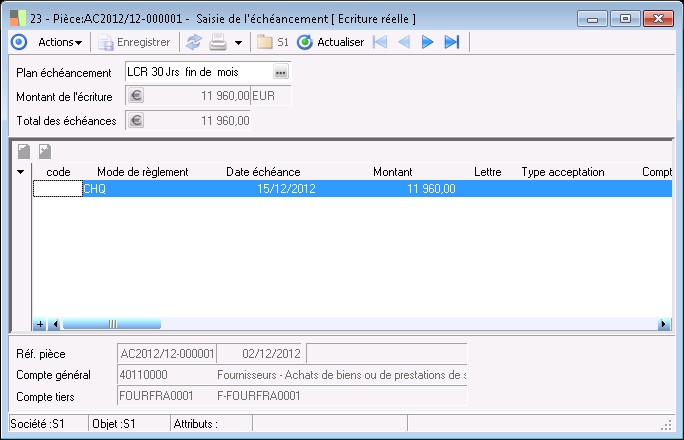Minimize the échéancement window
Image resolution: width=684 pixels, height=440 pixels.
[x=592, y=19]
